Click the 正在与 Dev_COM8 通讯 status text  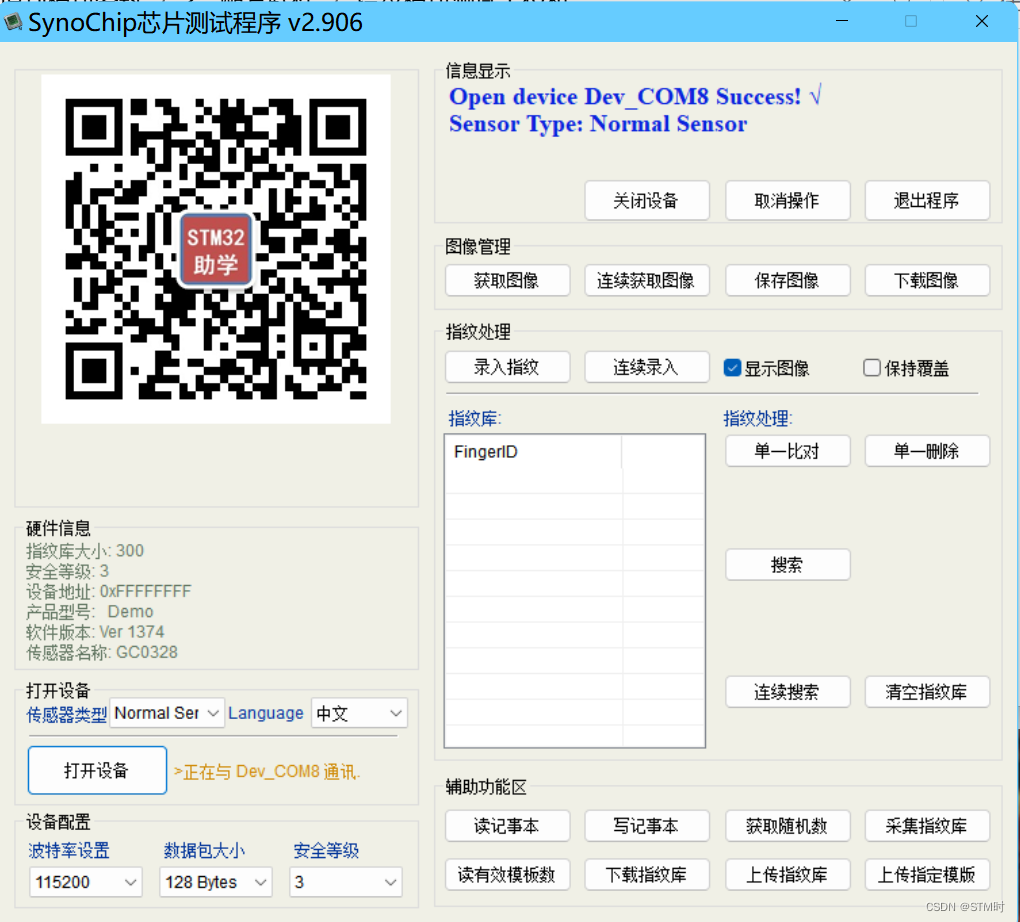click(x=267, y=772)
